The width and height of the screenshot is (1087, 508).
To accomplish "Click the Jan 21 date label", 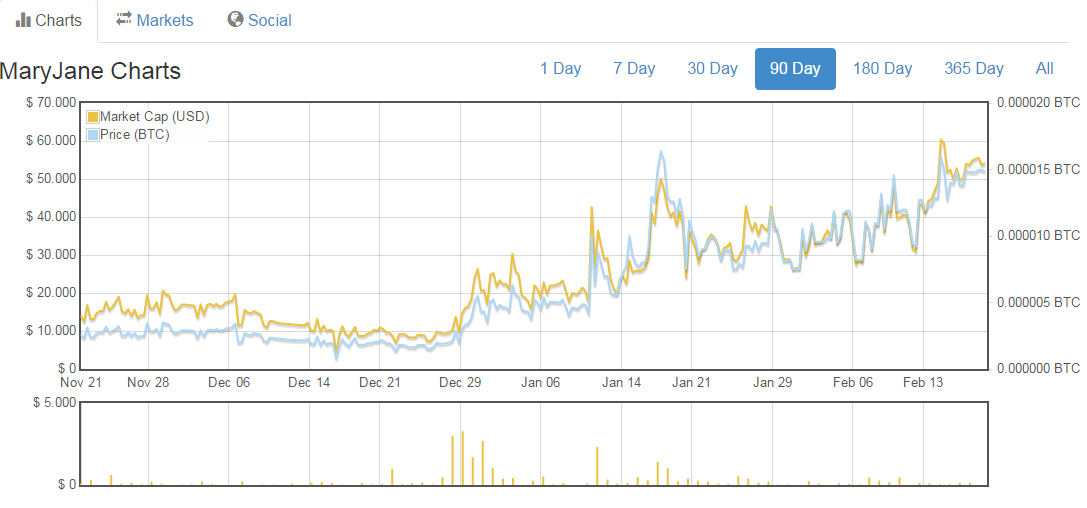I will click(692, 383).
